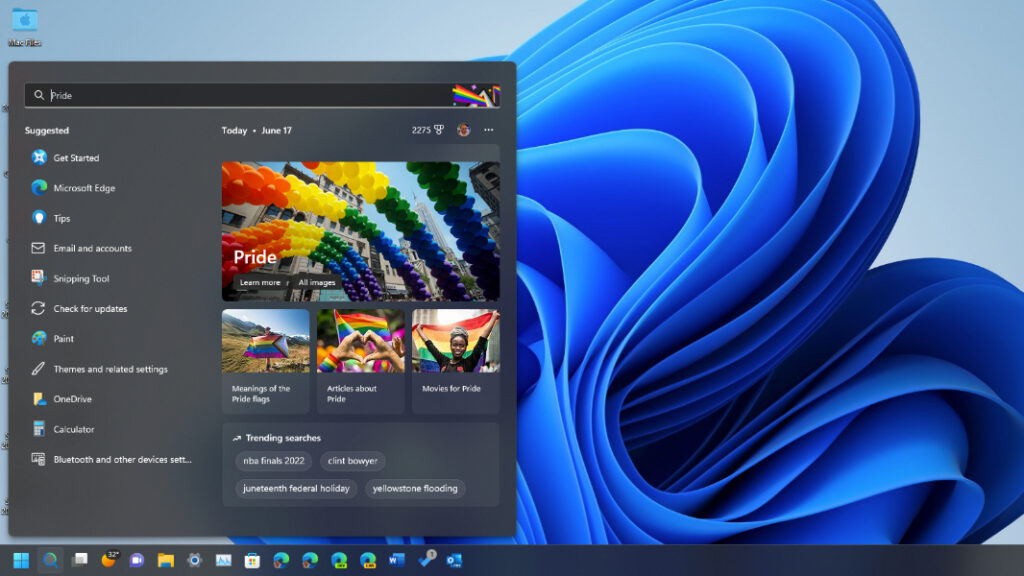Click the Settings gear icon in taskbar
1024x576 pixels.
[x=195, y=560]
